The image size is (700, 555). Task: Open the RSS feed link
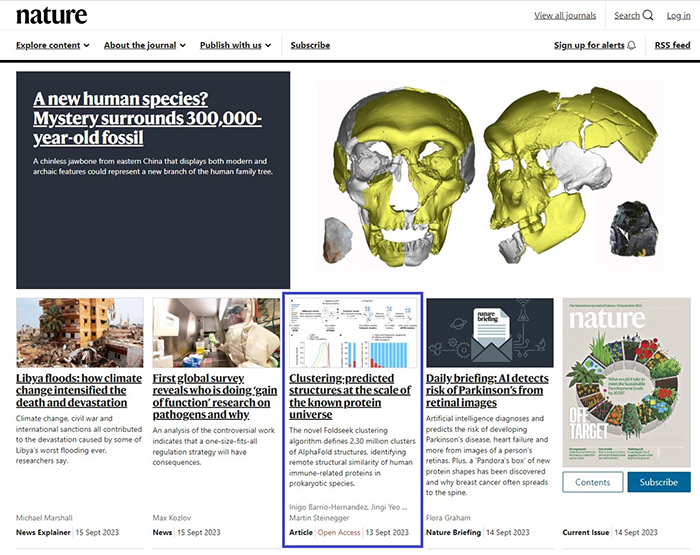[x=672, y=45]
